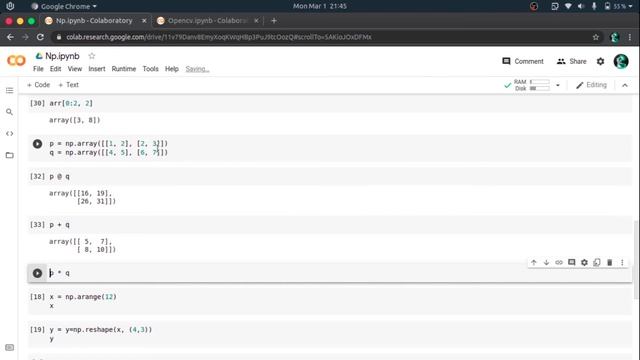640x360 pixels.
Task: Open the Google account avatar
Action: [x=621, y=61]
